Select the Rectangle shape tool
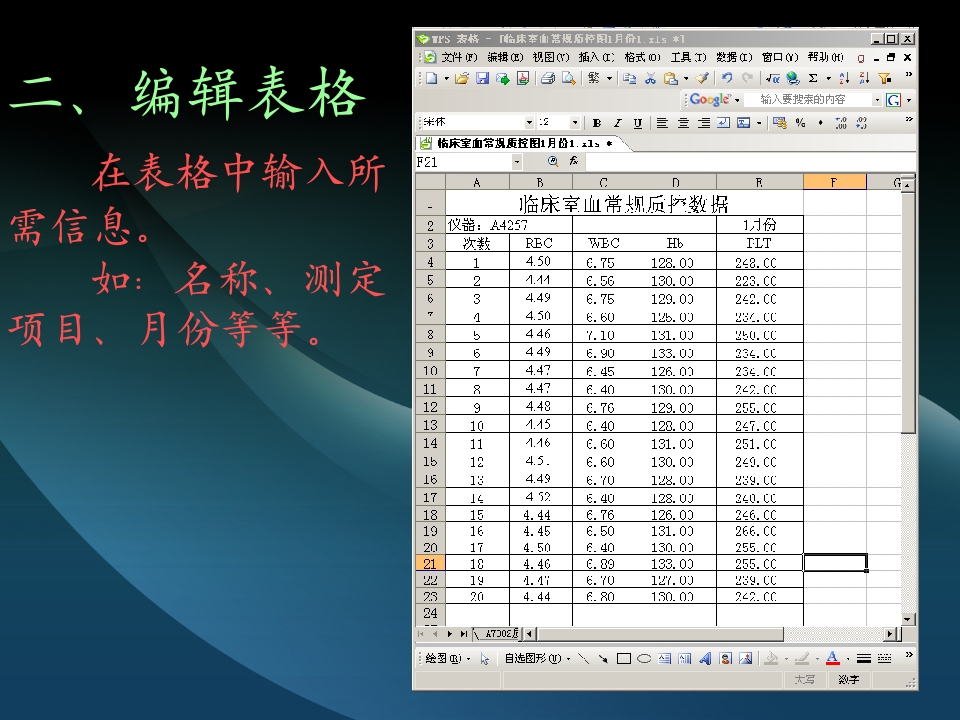This screenshot has width=960, height=720. [623, 657]
